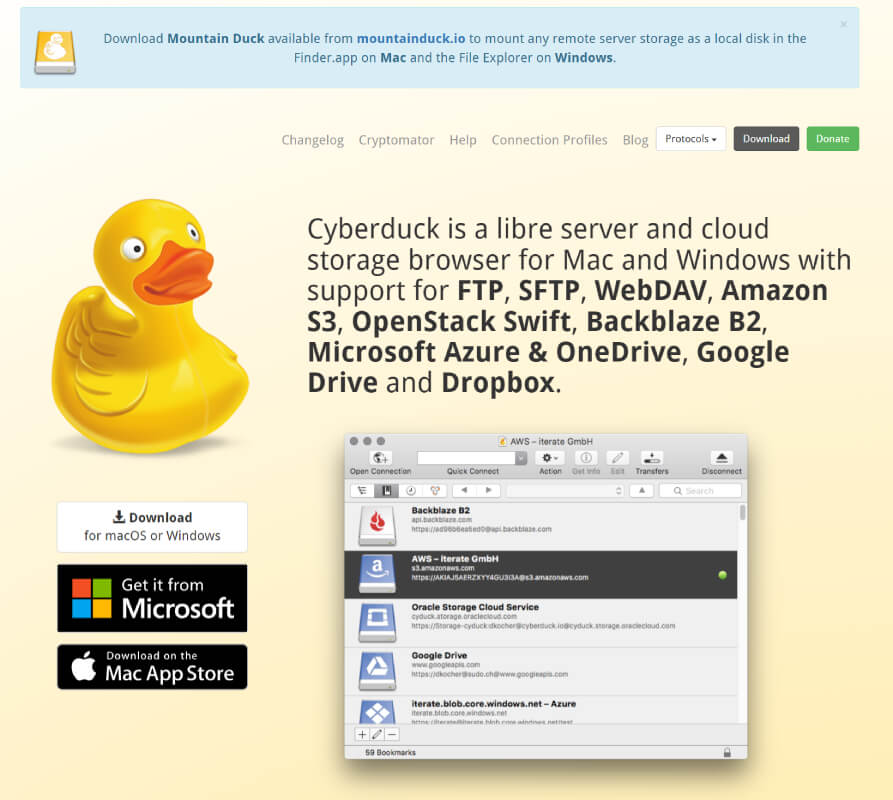The image size is (893, 800).
Task: Select AWS – iterate GmbH bookmark row
Action: click(540, 574)
